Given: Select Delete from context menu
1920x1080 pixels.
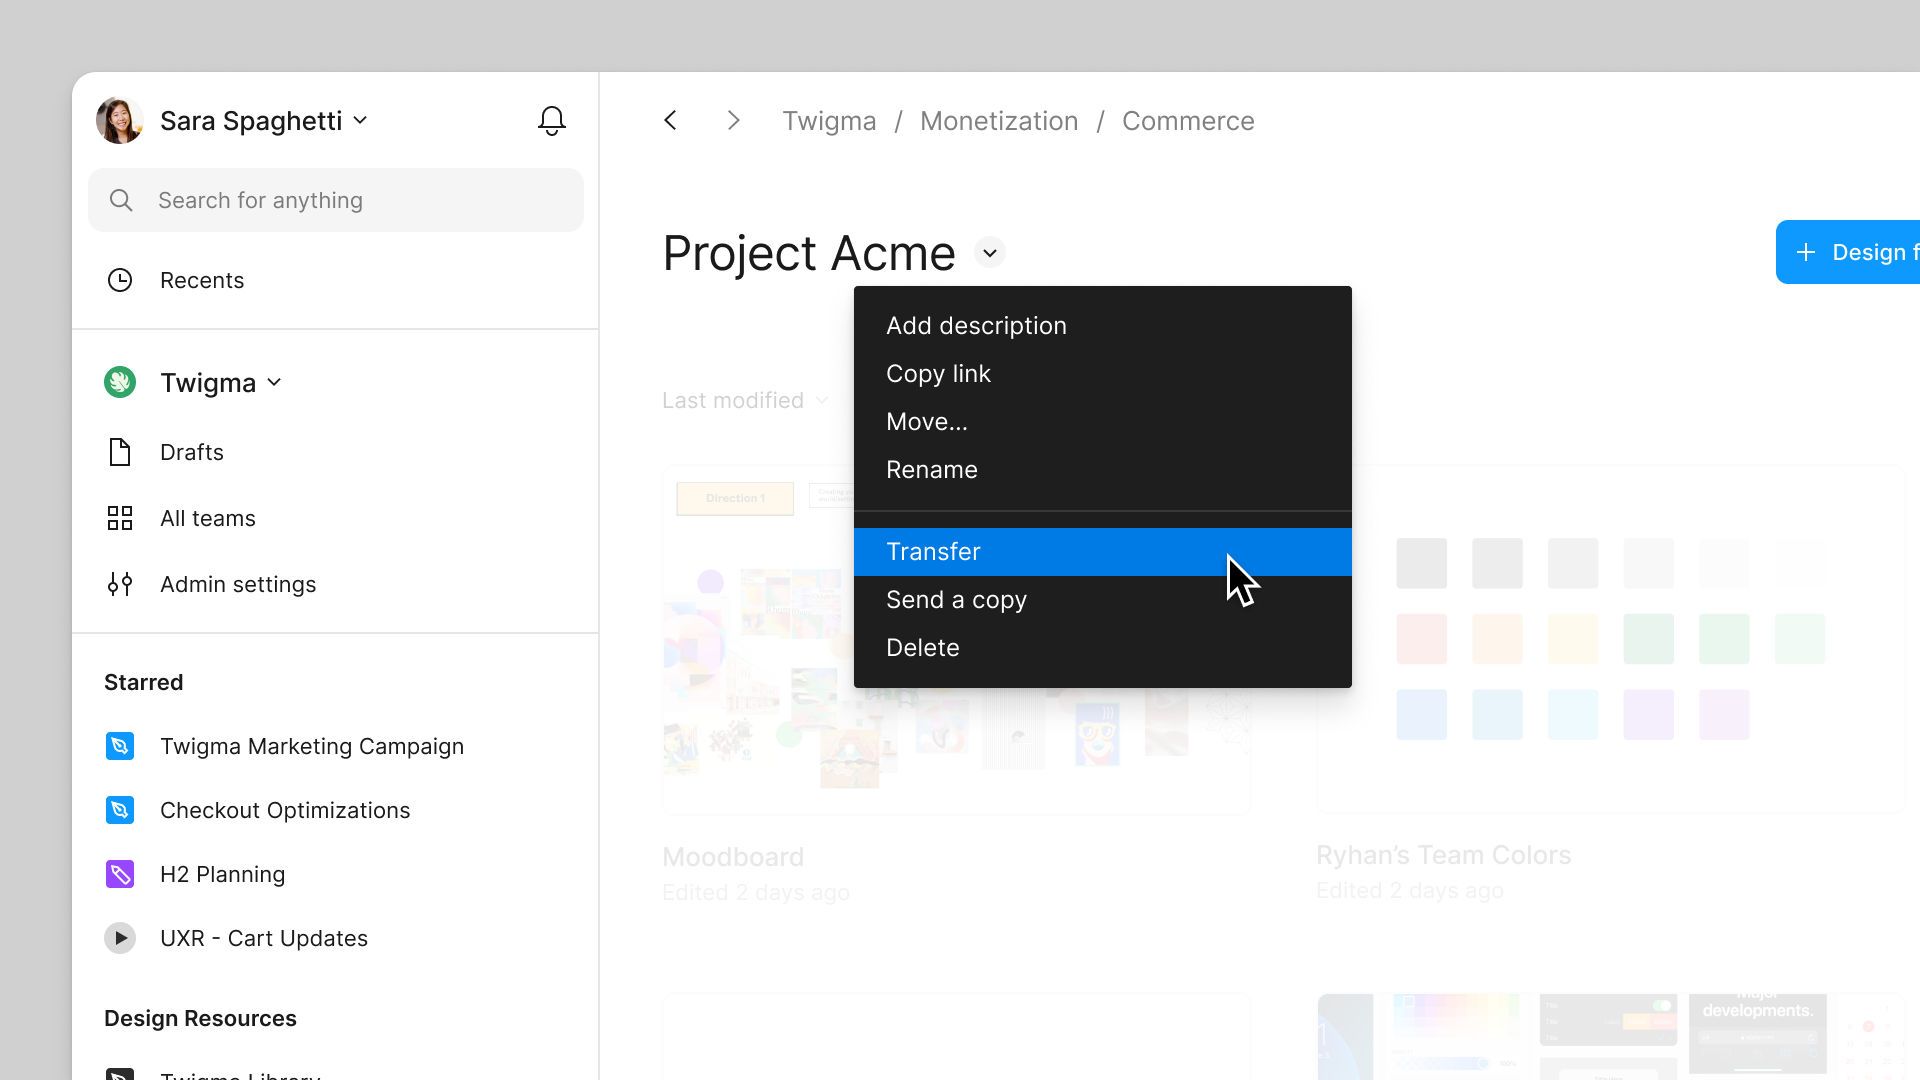Looking at the screenshot, I should (922, 647).
